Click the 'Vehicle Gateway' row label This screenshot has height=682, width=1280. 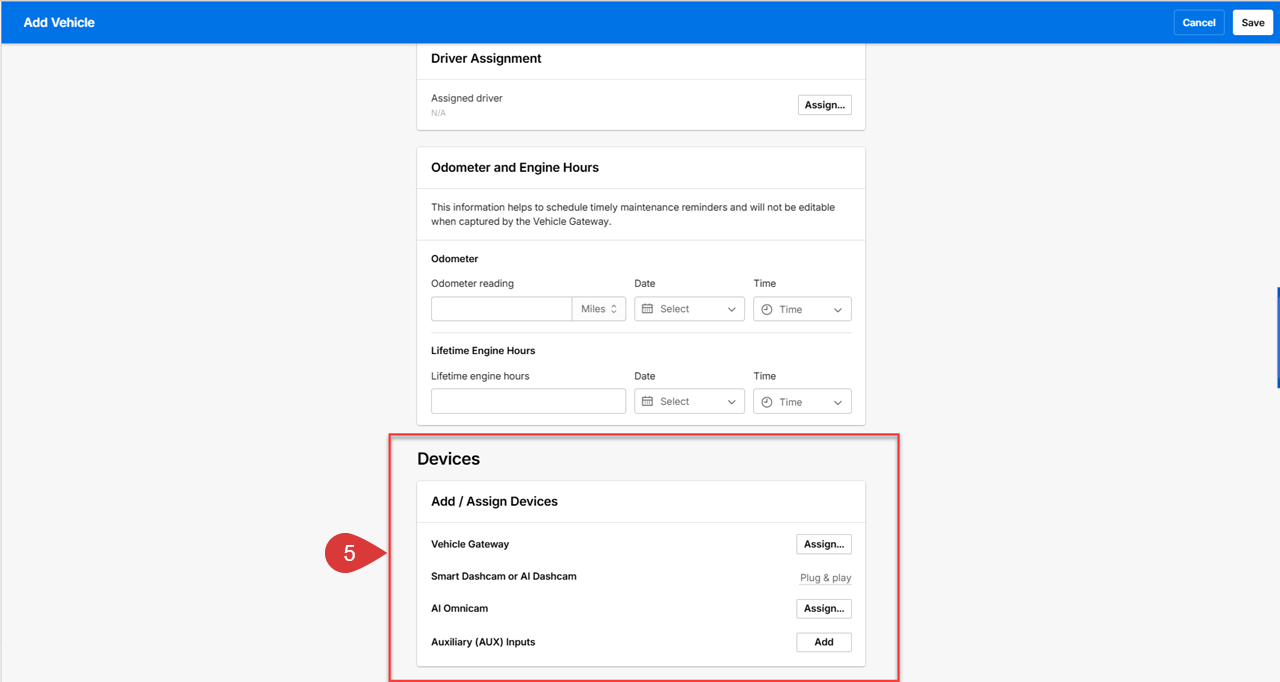click(x=470, y=544)
